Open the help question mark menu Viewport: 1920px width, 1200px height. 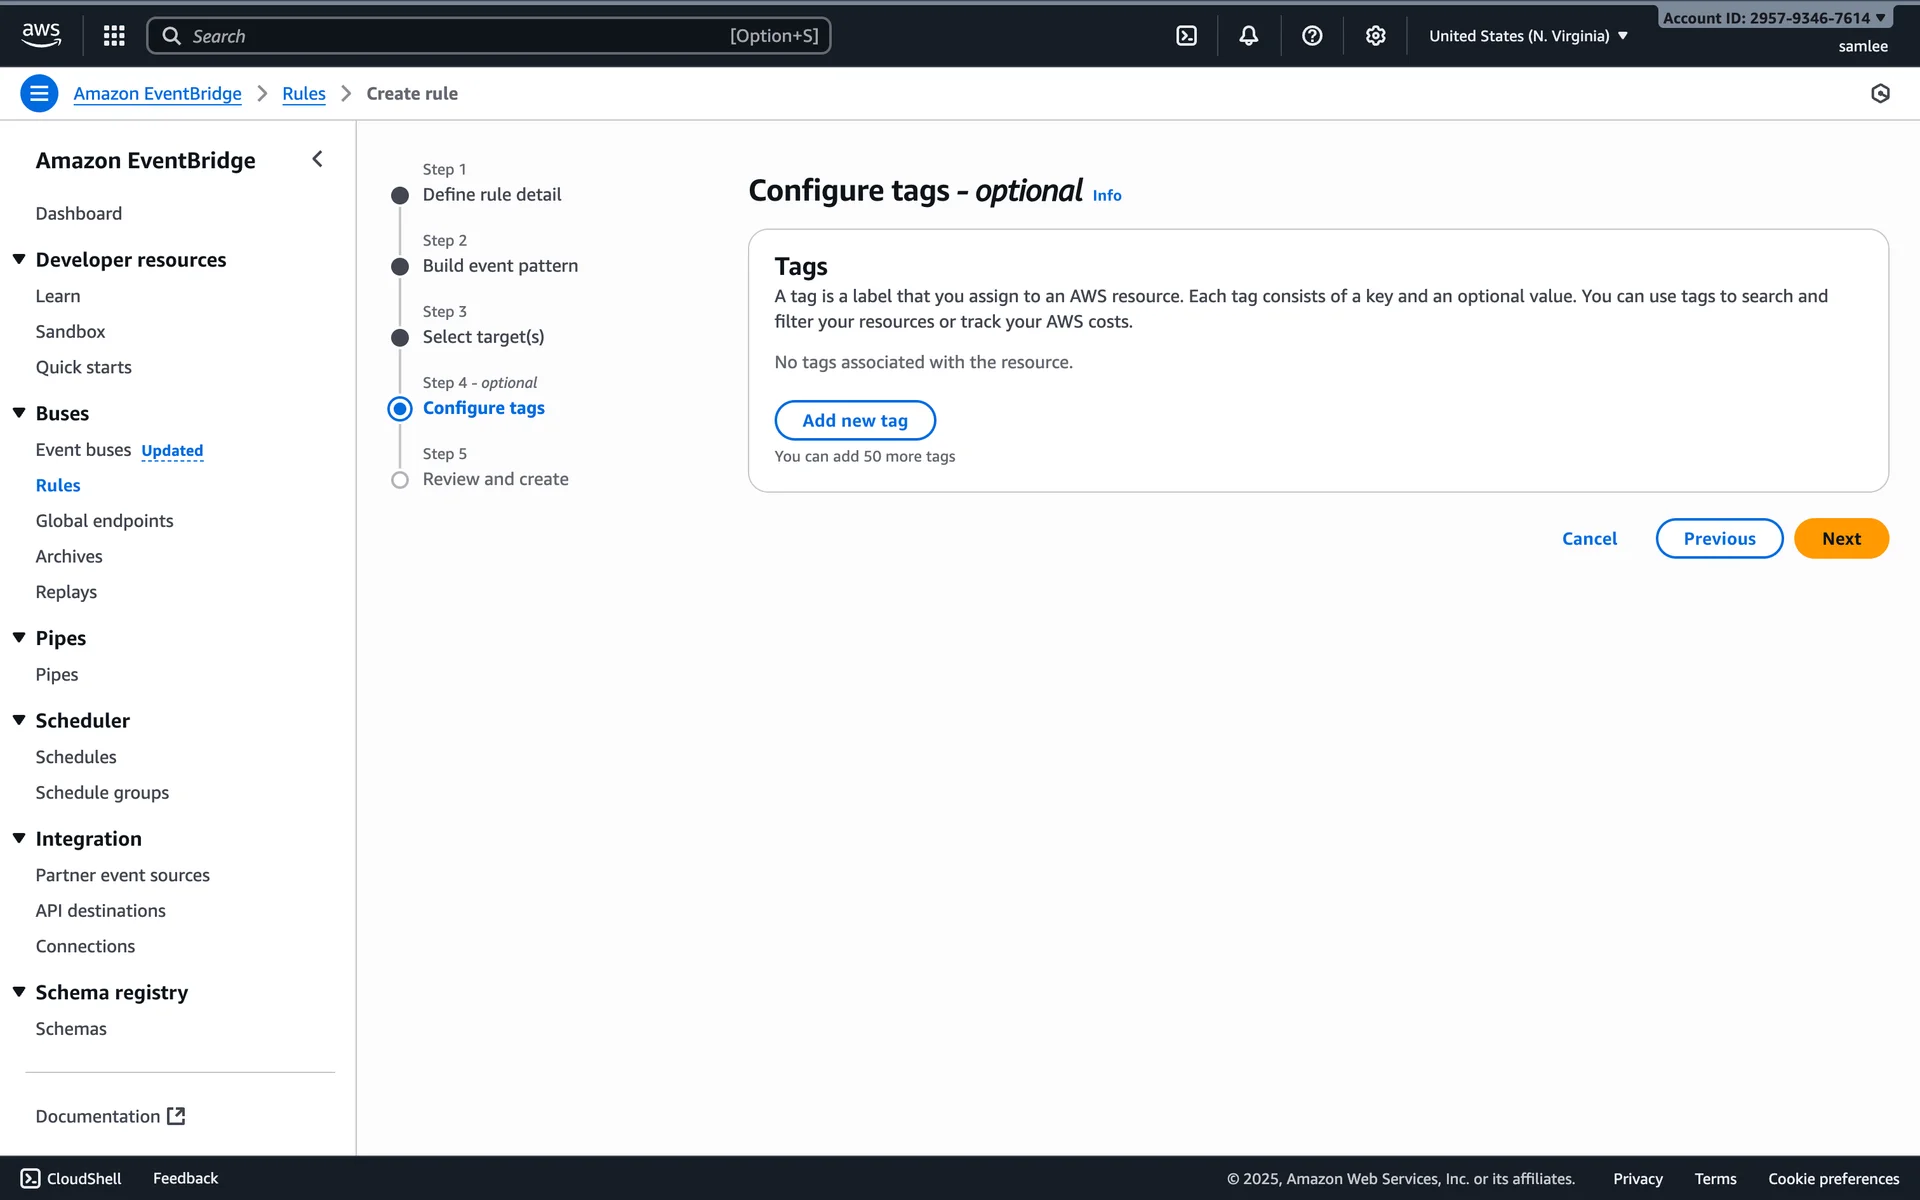tap(1312, 36)
